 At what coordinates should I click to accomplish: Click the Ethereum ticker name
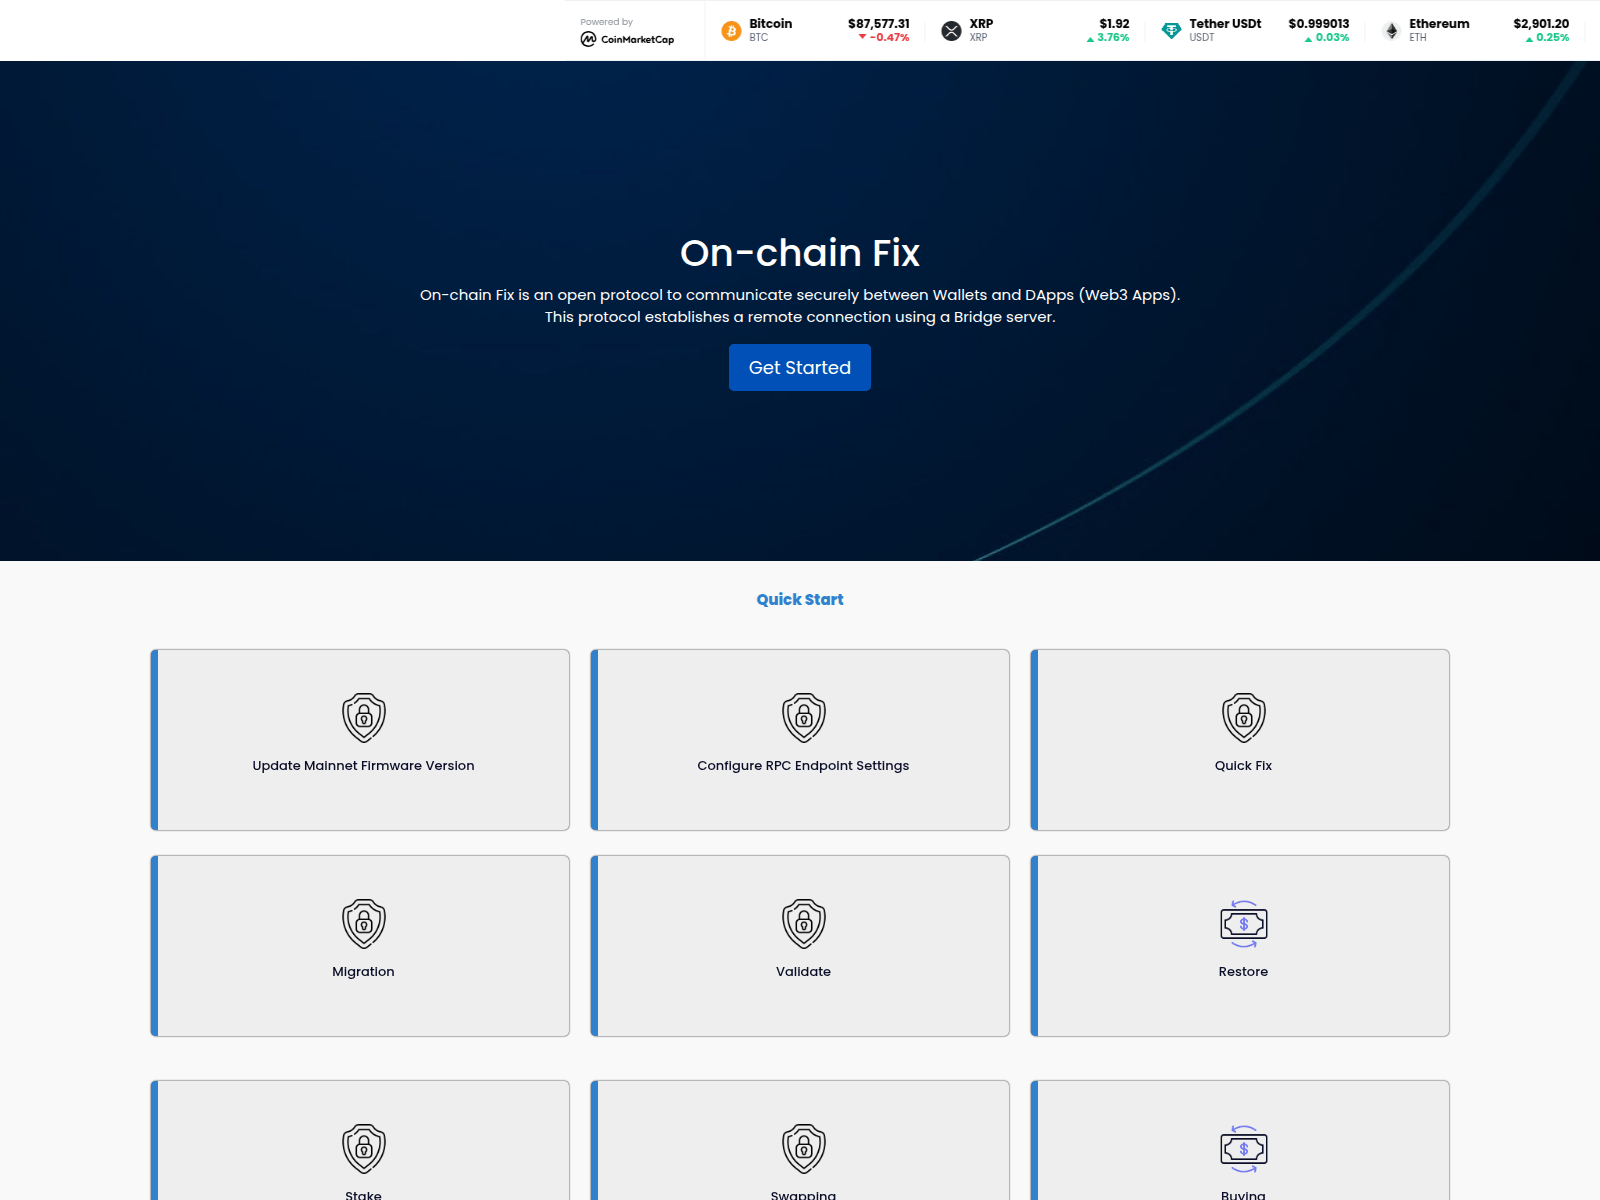[x=1439, y=23]
